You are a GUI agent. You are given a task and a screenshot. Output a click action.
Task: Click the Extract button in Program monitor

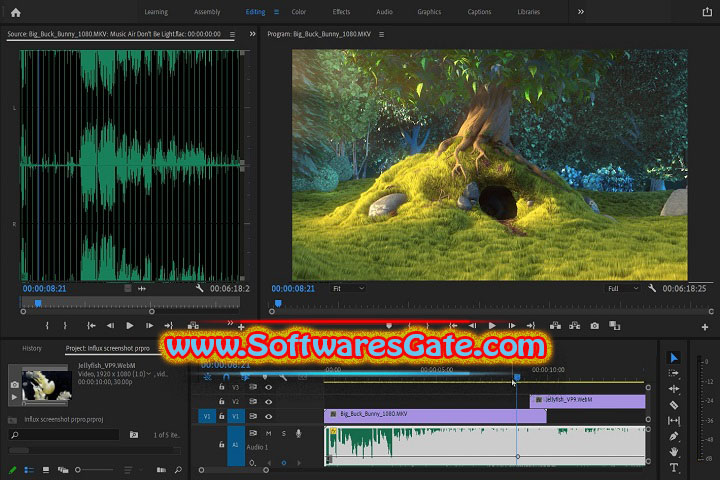[x=575, y=326]
